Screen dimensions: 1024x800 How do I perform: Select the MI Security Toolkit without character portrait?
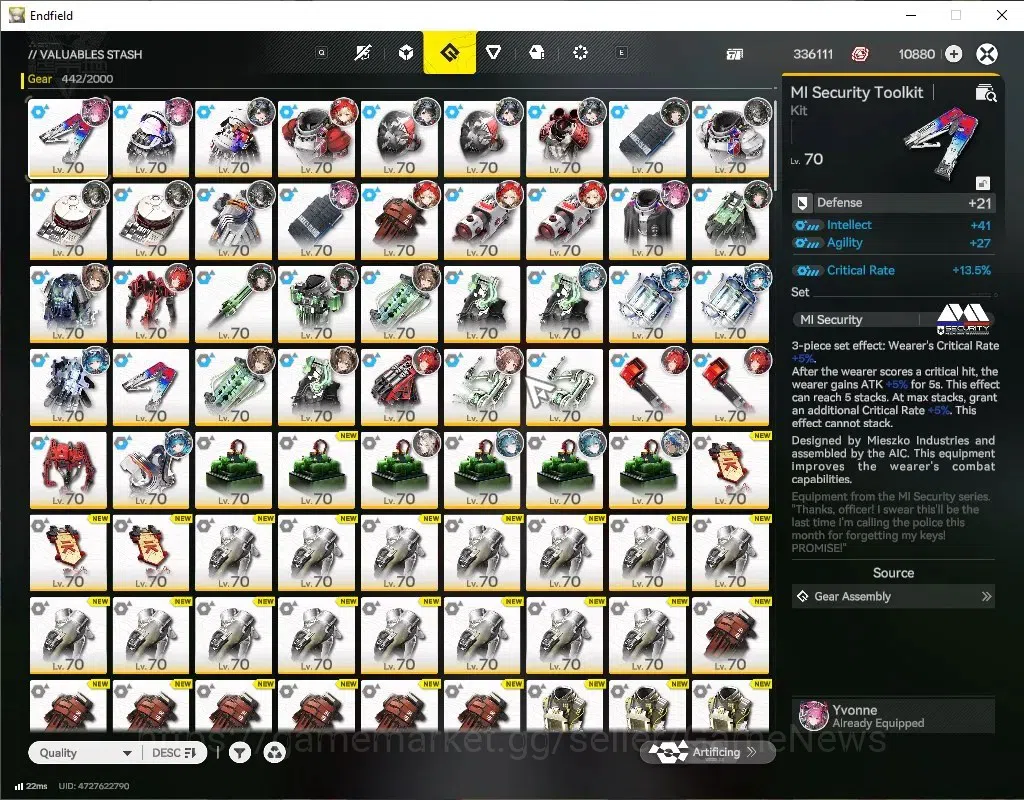tap(151, 387)
